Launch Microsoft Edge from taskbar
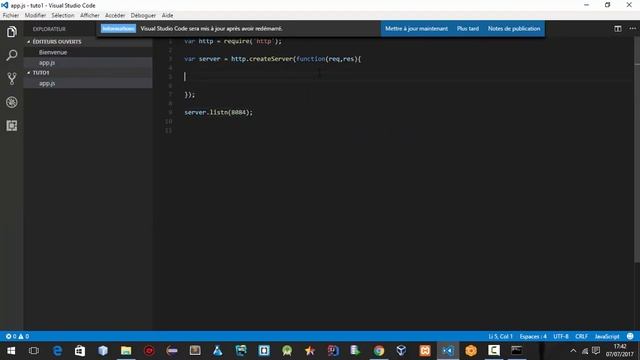 pos(57,351)
